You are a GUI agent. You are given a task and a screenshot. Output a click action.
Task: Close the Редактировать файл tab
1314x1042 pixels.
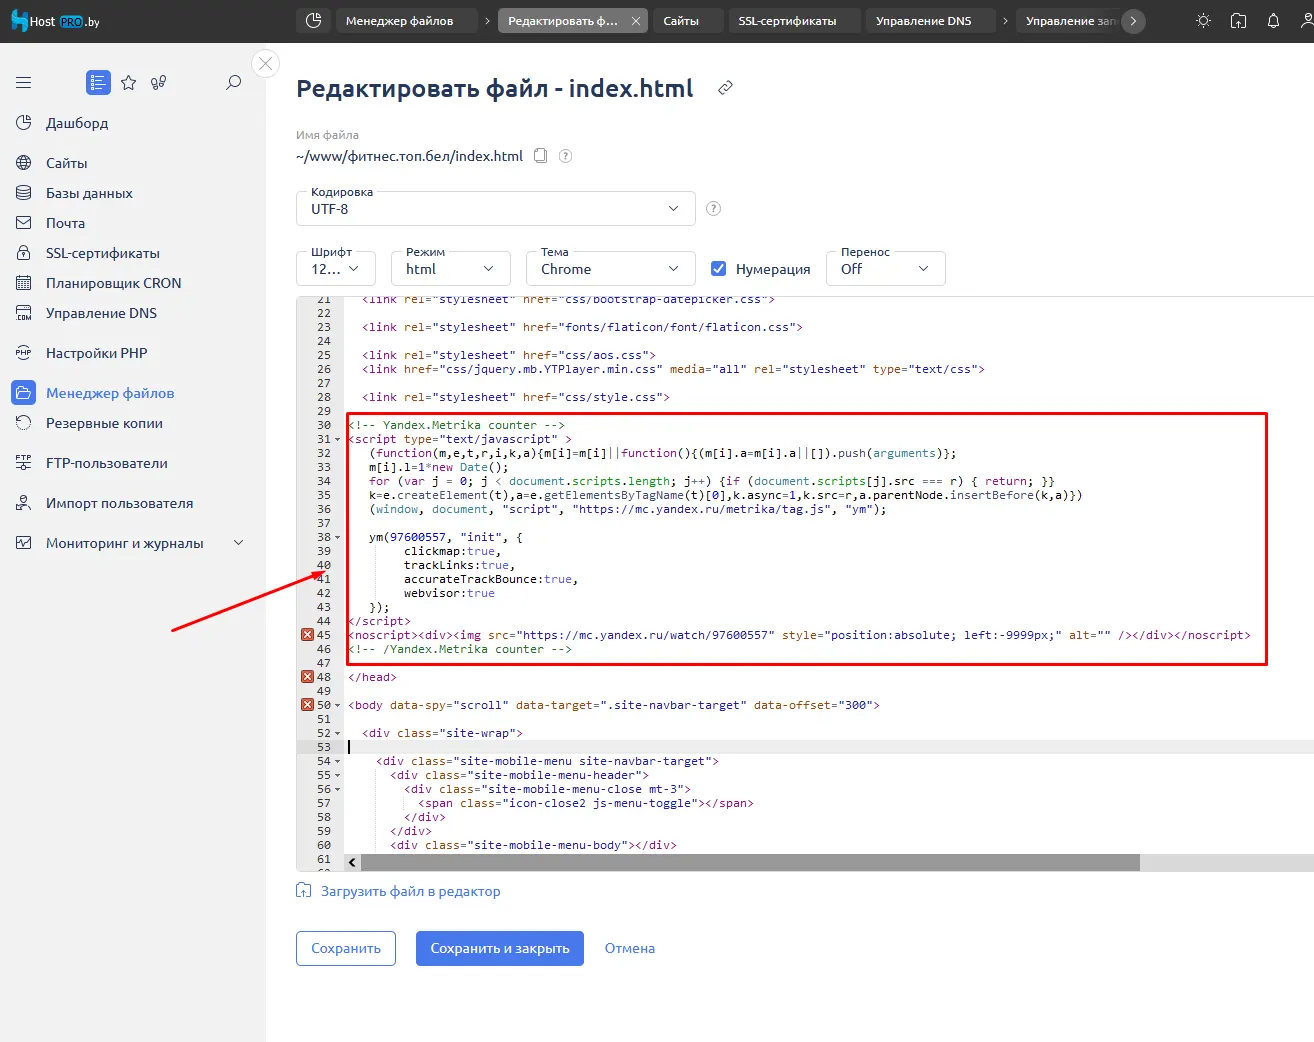coord(635,21)
